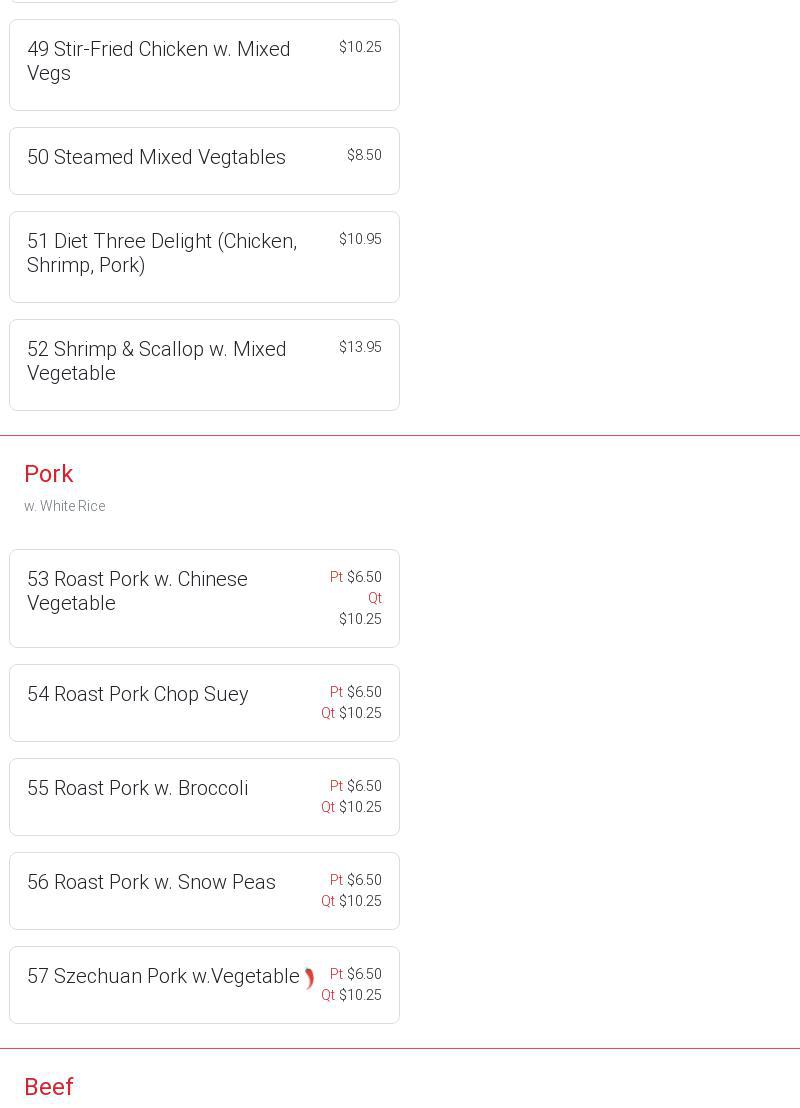Select 50 Steamed Mixed Vegtables item

tap(156, 157)
